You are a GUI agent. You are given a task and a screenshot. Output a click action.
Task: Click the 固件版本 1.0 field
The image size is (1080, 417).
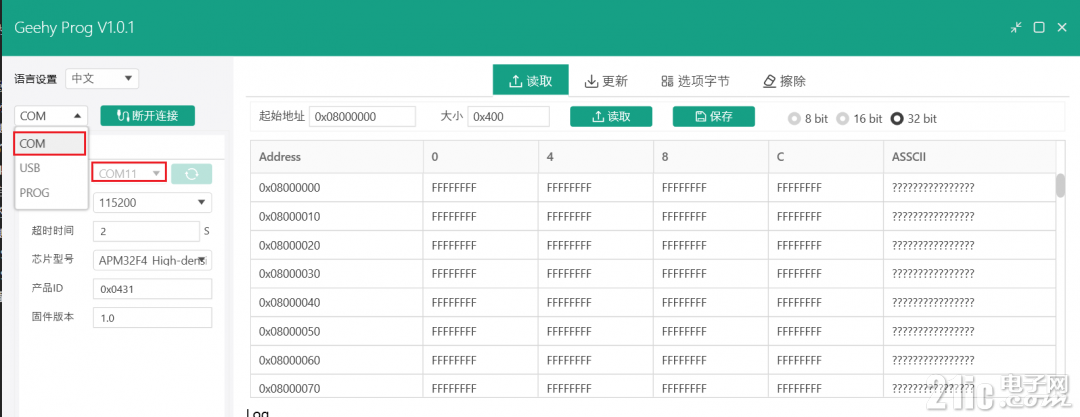(x=152, y=318)
